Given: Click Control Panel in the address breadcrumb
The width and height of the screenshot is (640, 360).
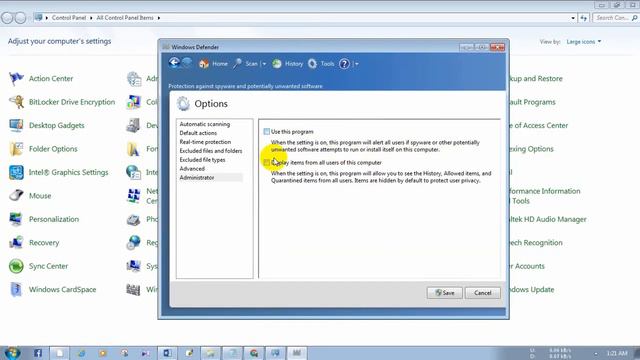Looking at the screenshot, I should click(69, 18).
